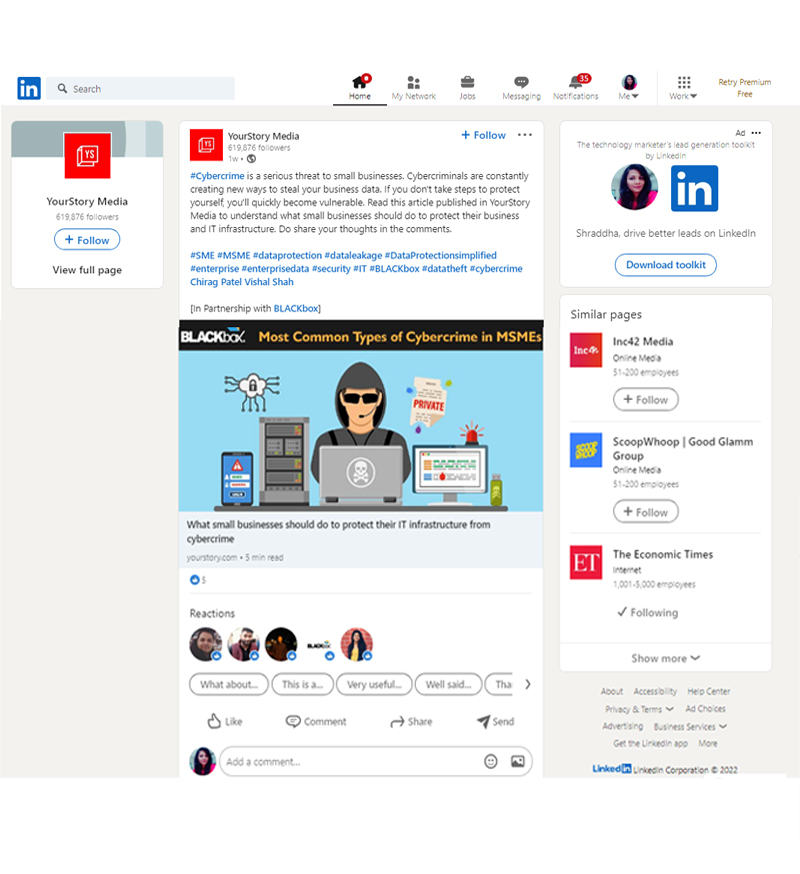Open Notifications bell with 35 badge
800x874 pixels.
[575, 83]
